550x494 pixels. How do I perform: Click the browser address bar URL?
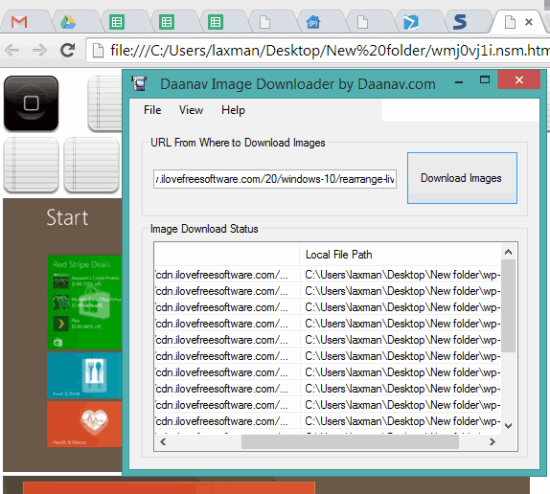pos(329,51)
